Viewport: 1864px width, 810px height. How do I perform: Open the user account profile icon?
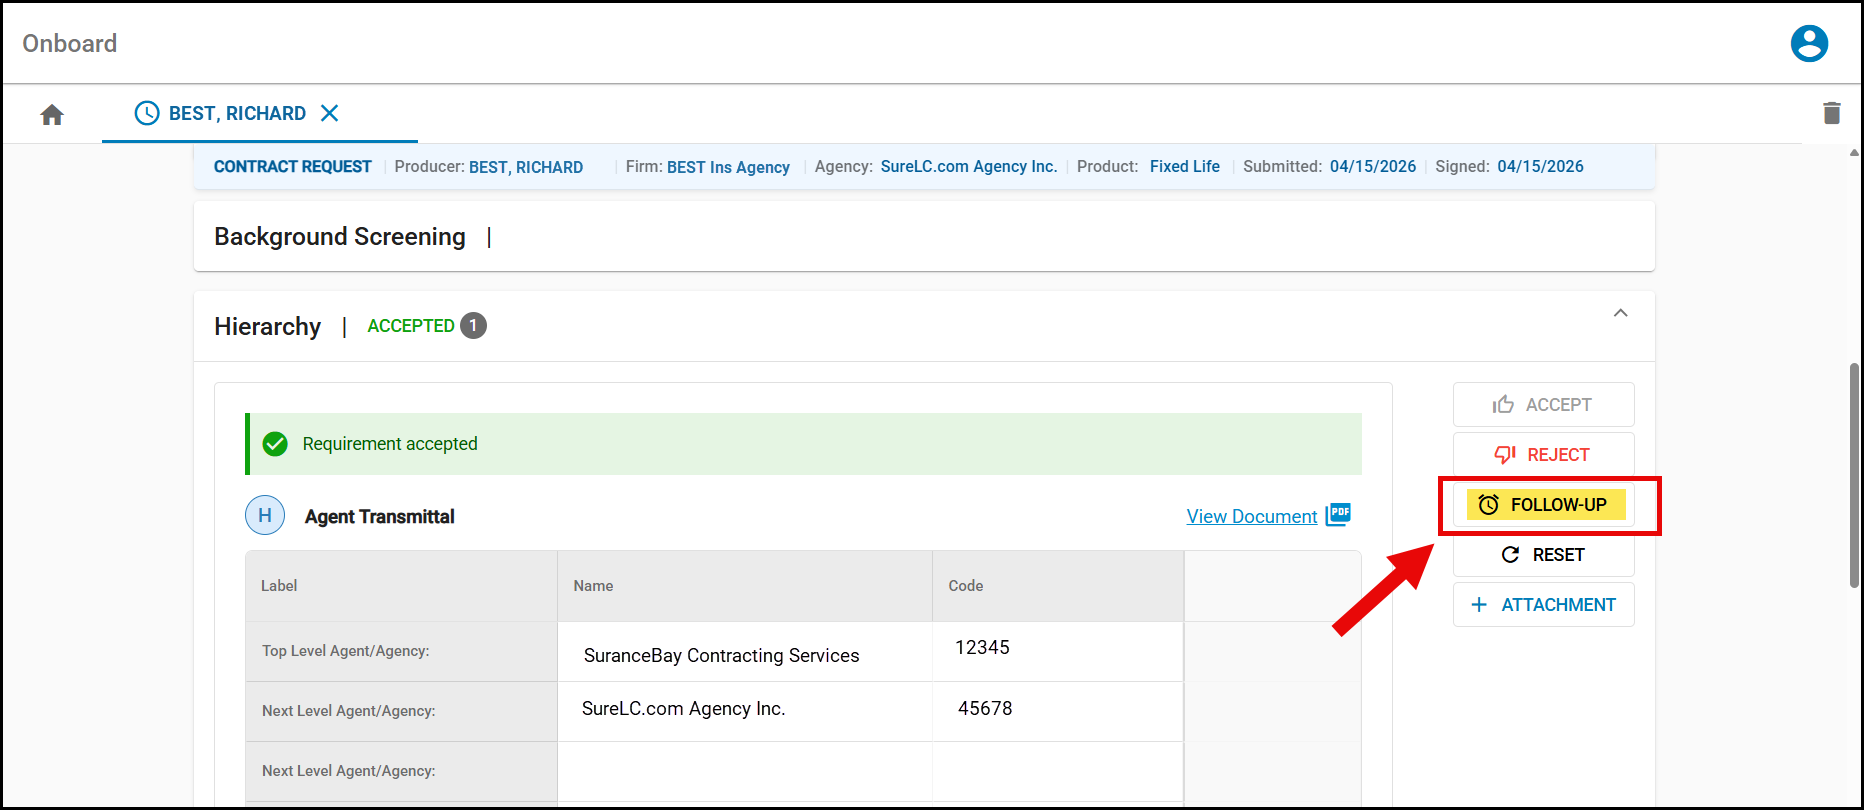[1809, 44]
